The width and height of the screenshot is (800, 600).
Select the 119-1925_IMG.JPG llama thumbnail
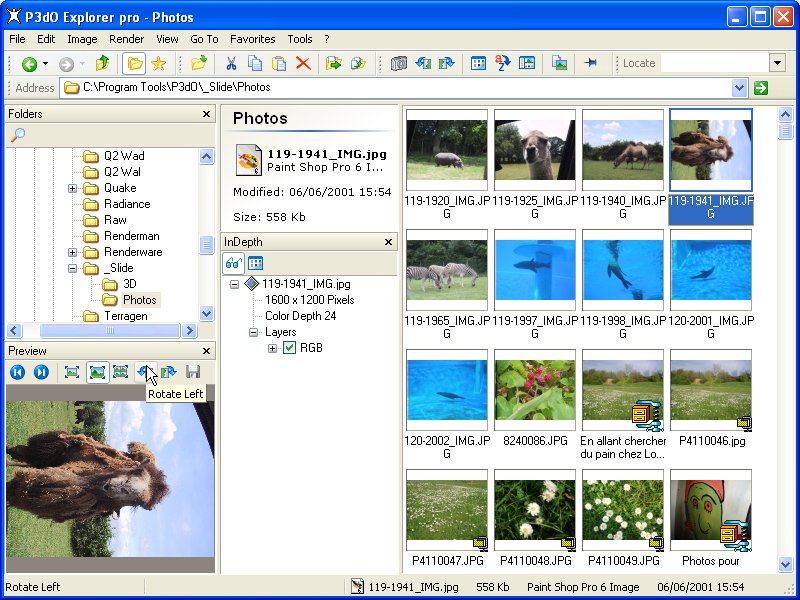coord(535,149)
